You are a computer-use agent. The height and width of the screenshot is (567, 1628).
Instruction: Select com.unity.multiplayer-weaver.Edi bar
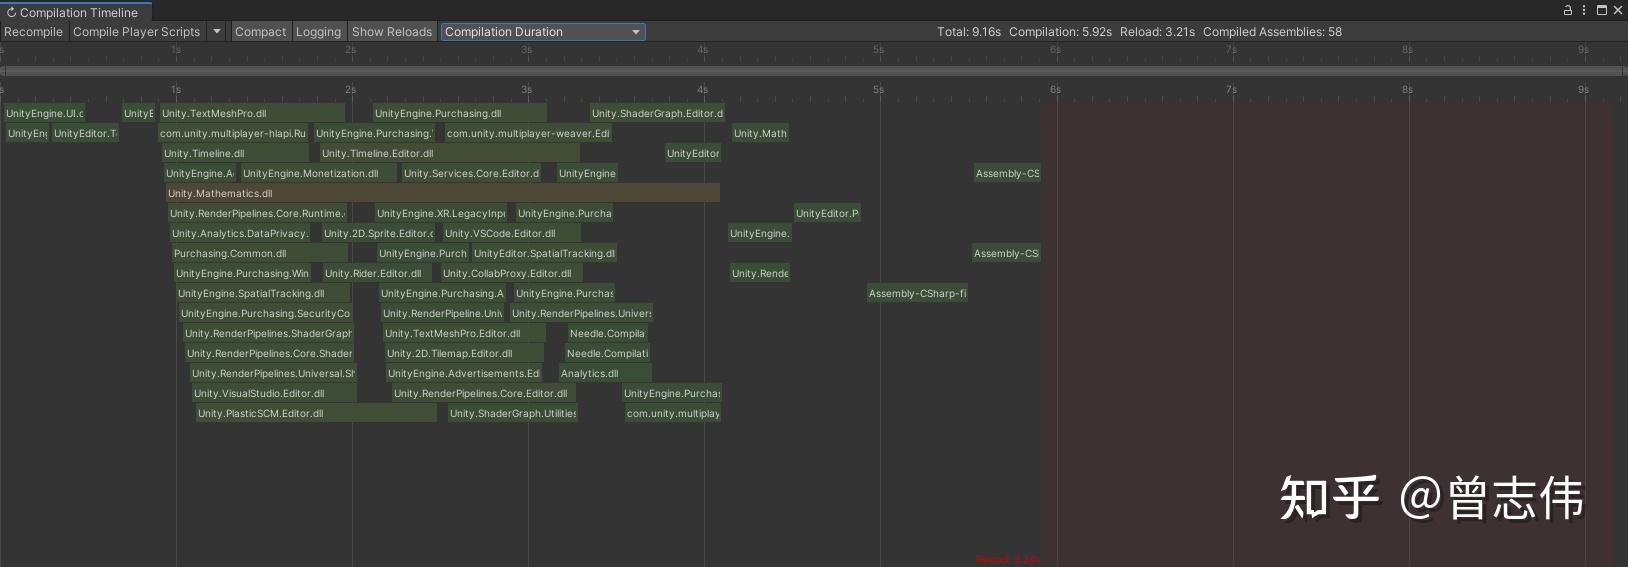point(528,133)
